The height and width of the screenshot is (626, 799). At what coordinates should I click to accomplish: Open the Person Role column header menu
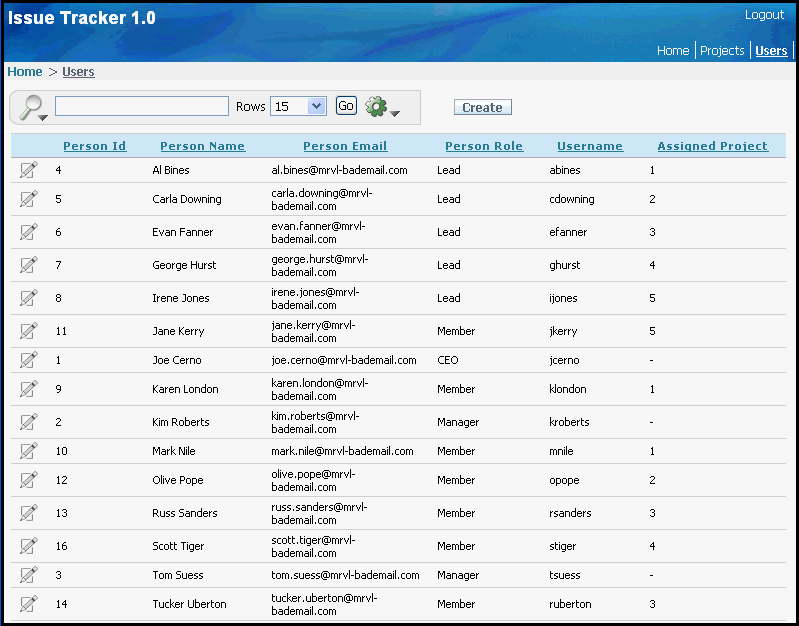point(483,146)
